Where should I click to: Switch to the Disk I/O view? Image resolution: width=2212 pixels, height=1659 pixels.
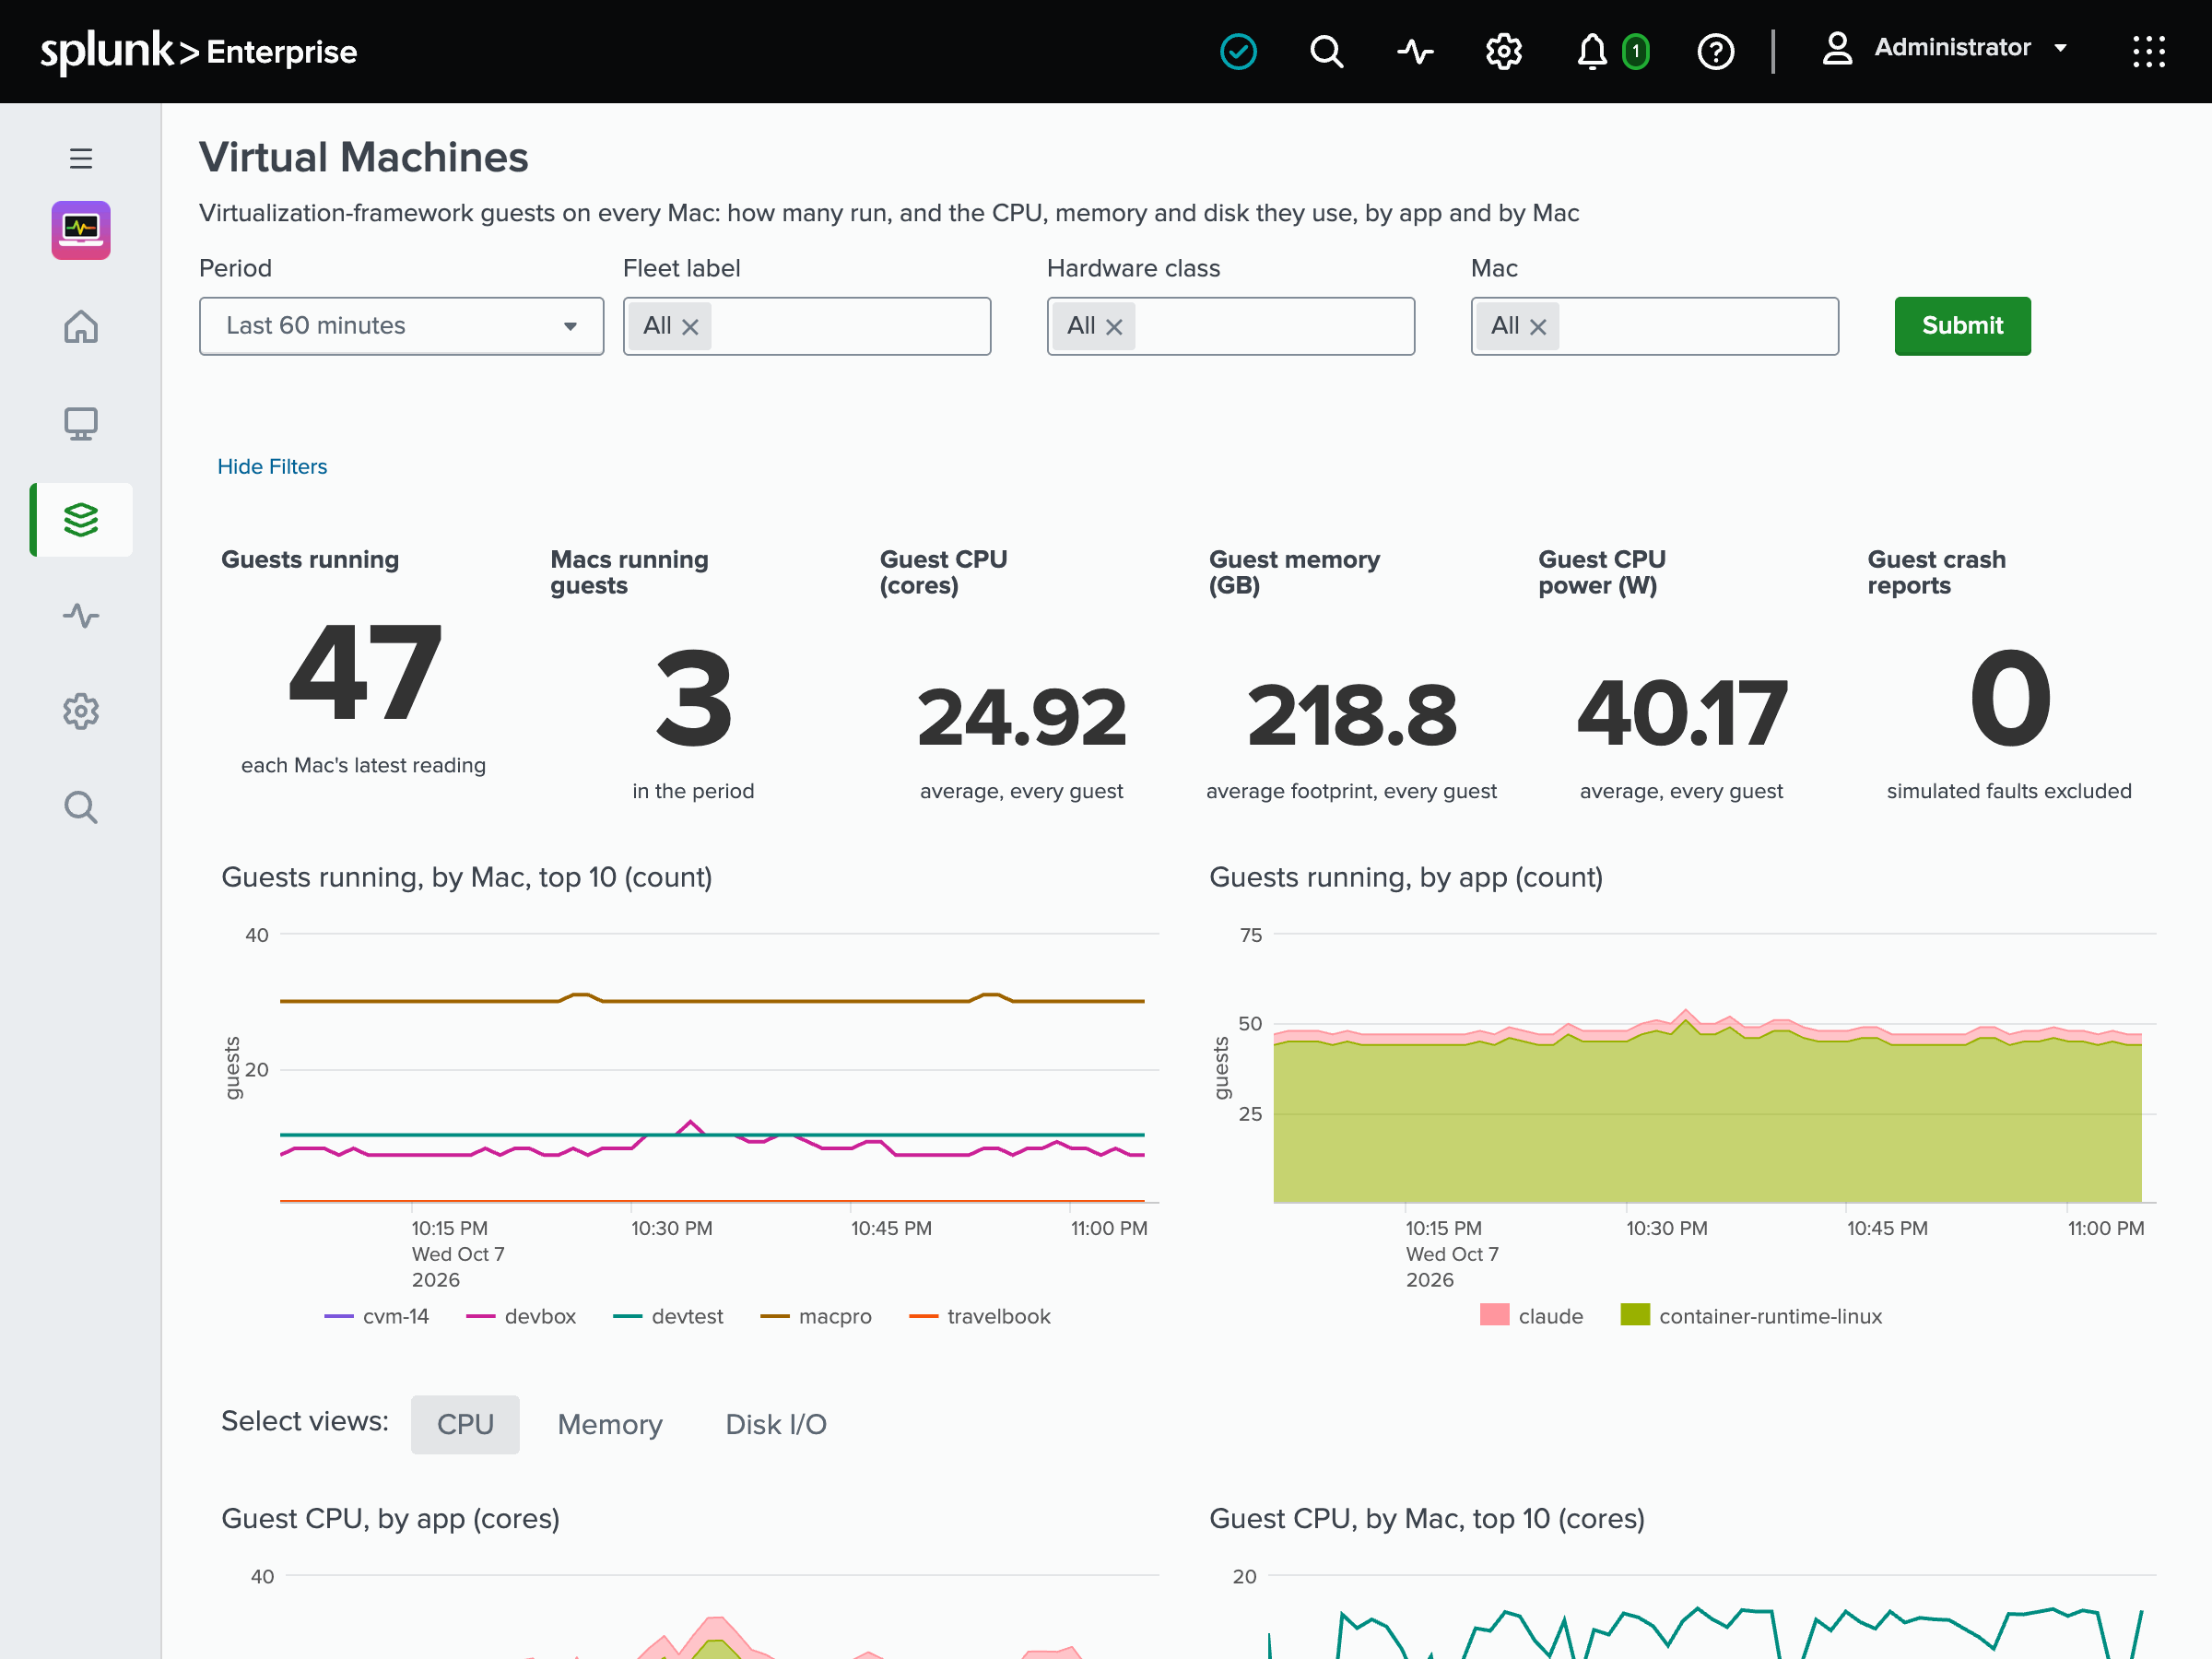click(776, 1424)
